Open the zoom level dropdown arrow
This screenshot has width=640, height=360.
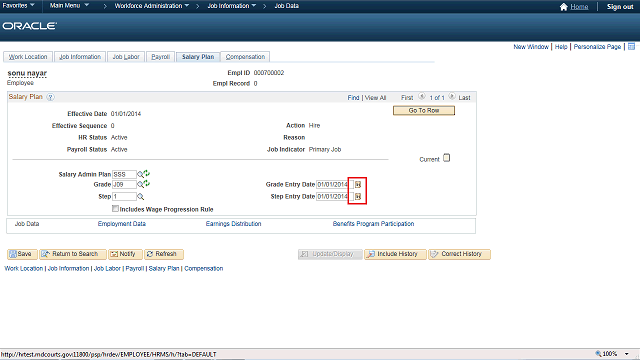[x=627, y=354]
